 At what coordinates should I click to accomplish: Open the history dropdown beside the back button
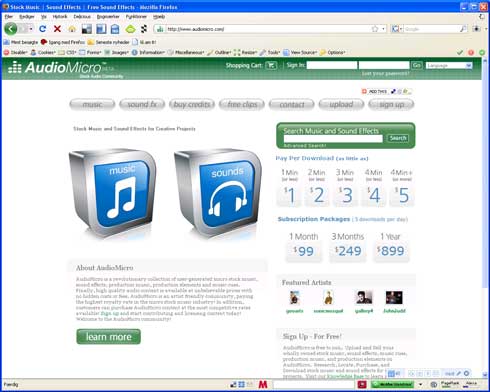[x=31, y=29]
